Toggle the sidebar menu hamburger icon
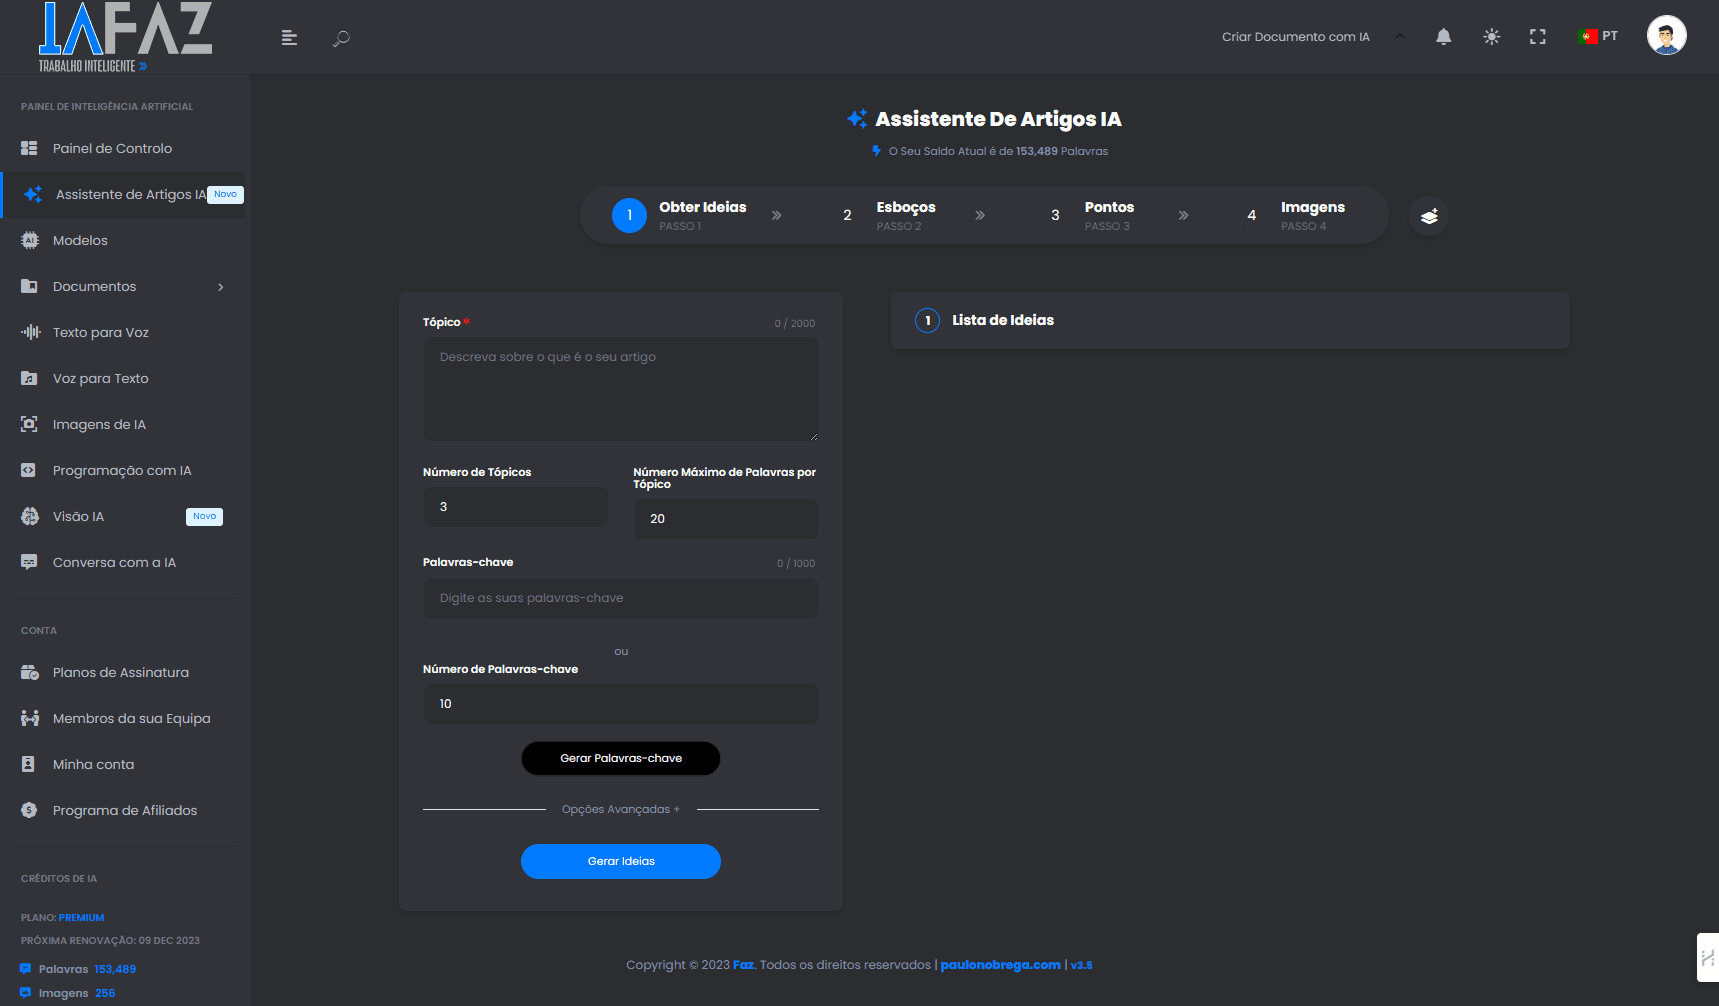 [x=289, y=38]
